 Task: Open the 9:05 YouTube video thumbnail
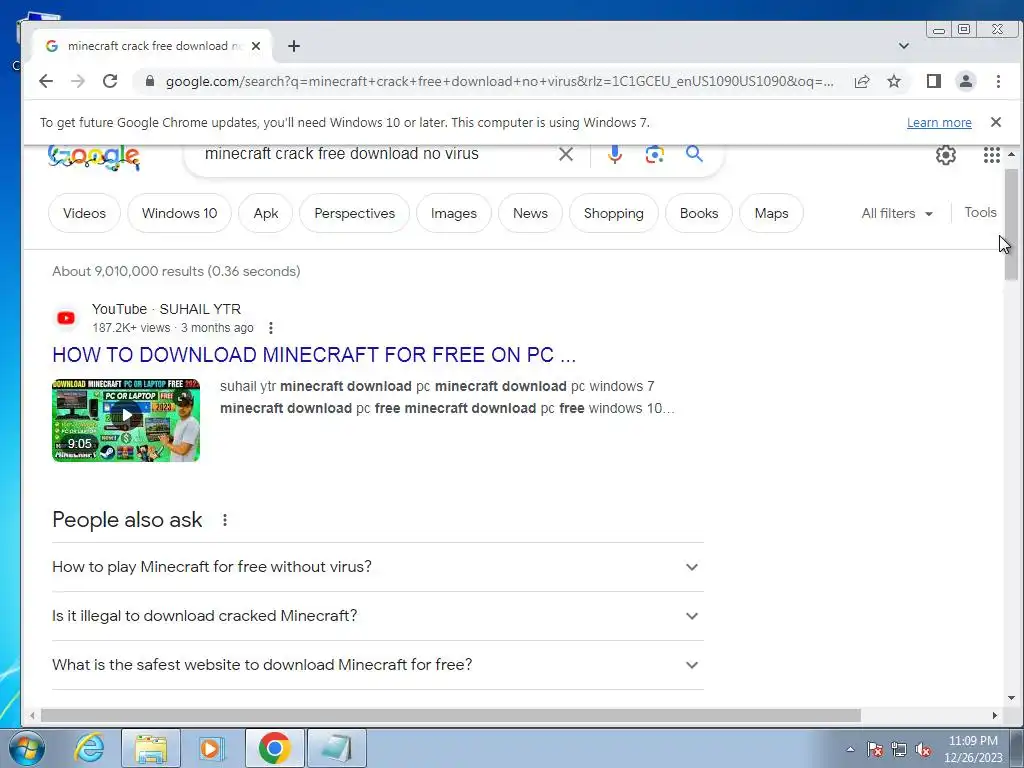(x=126, y=420)
